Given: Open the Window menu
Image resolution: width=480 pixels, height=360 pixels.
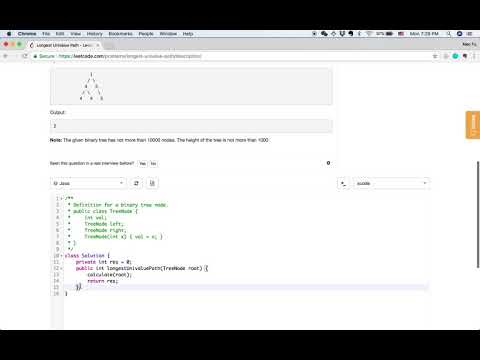Looking at the screenshot, I should 168,34.
